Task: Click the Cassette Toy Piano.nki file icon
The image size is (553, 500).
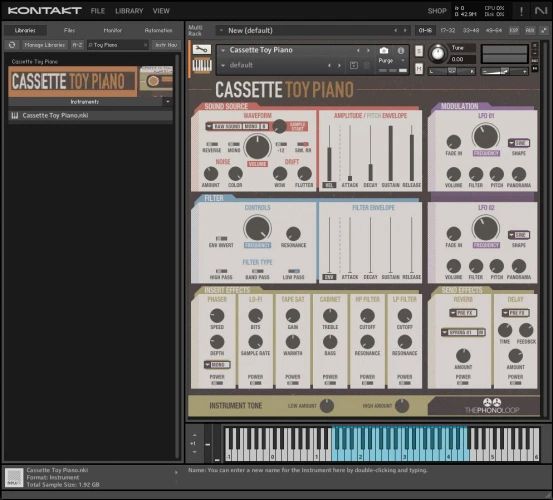Action: coord(14,115)
